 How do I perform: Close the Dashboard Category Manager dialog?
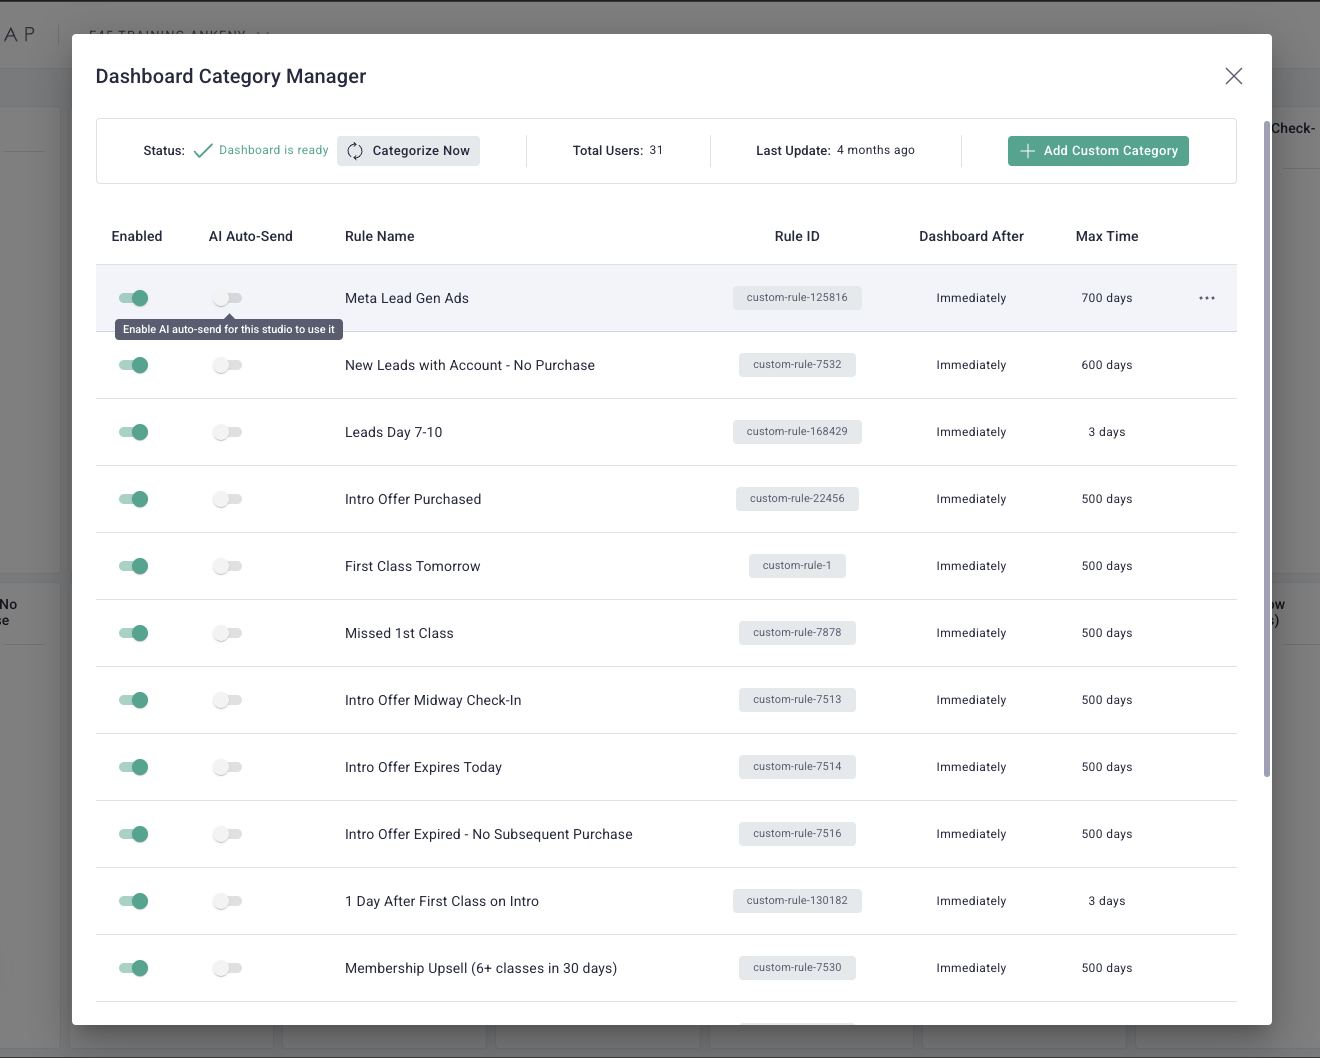(x=1234, y=76)
